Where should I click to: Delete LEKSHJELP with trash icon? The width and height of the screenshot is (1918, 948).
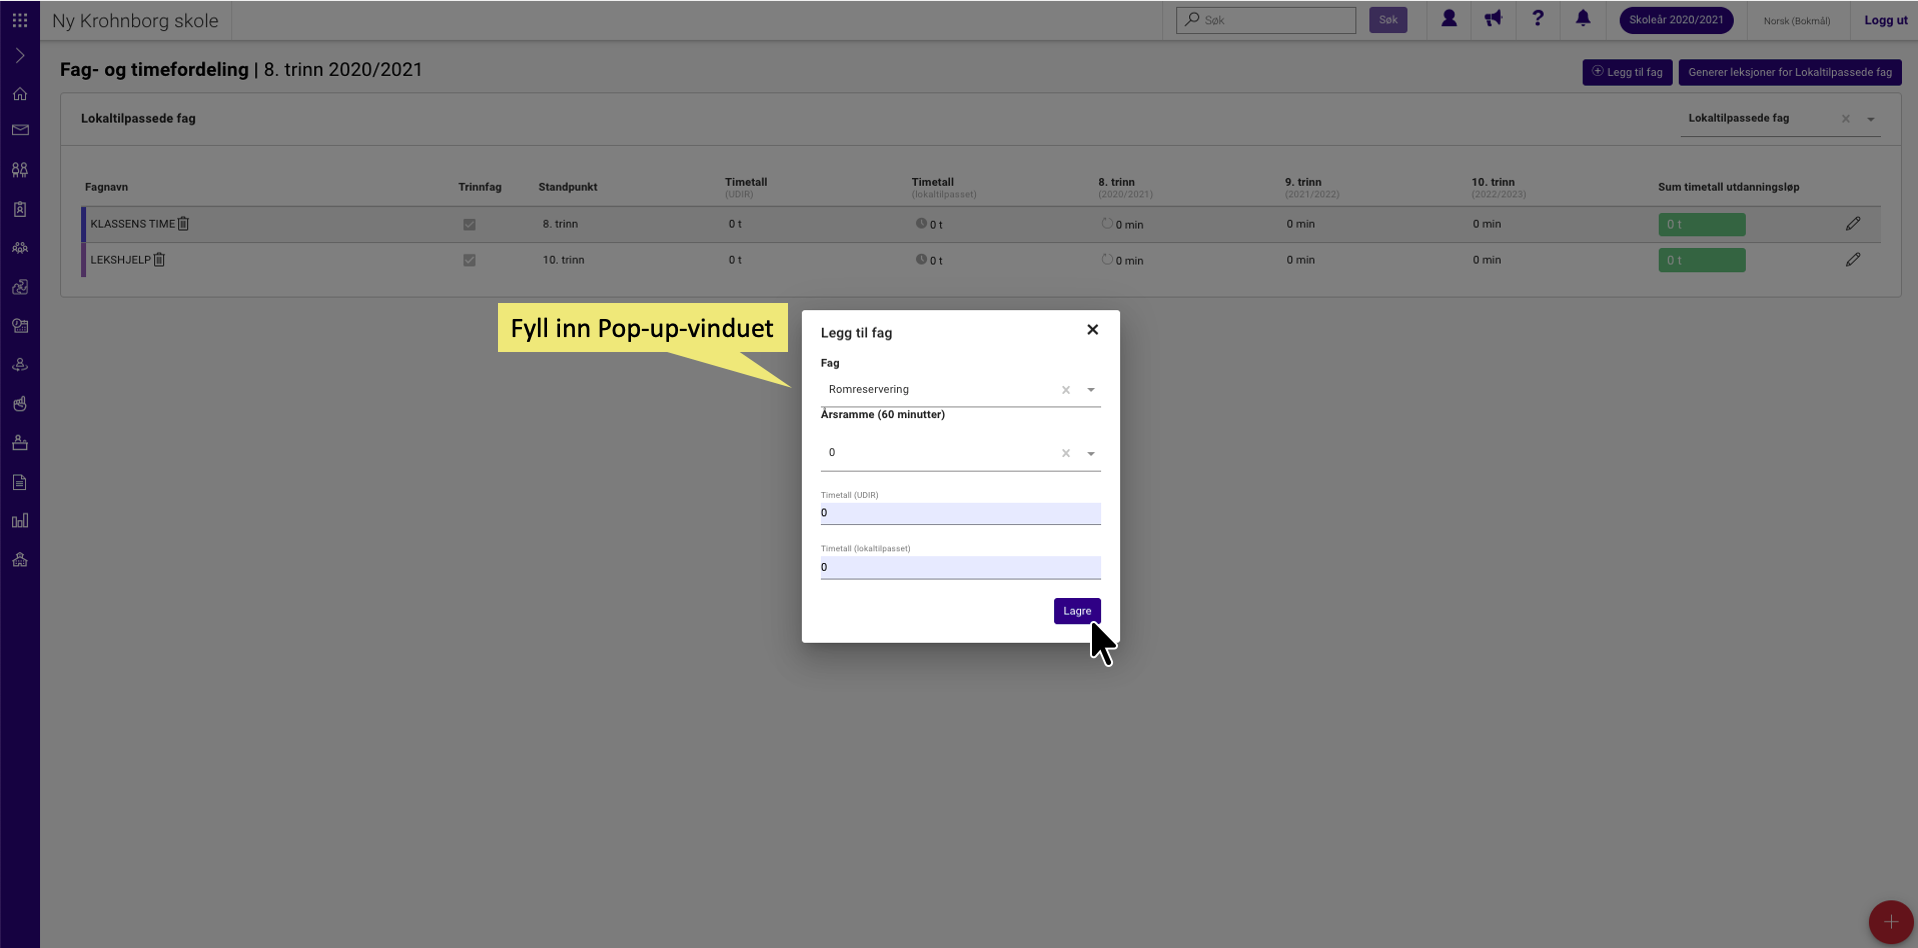(159, 260)
